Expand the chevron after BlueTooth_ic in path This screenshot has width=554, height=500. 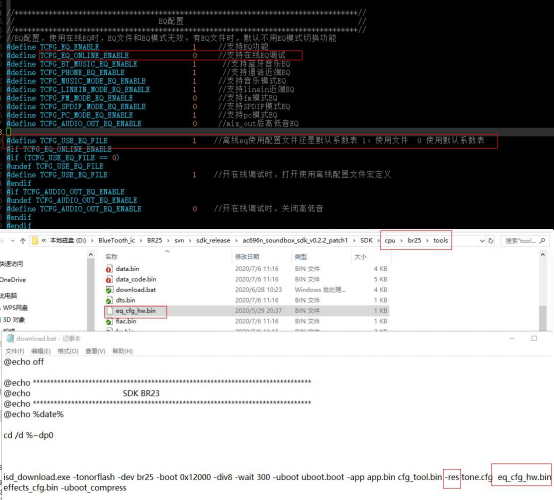tap(141, 241)
